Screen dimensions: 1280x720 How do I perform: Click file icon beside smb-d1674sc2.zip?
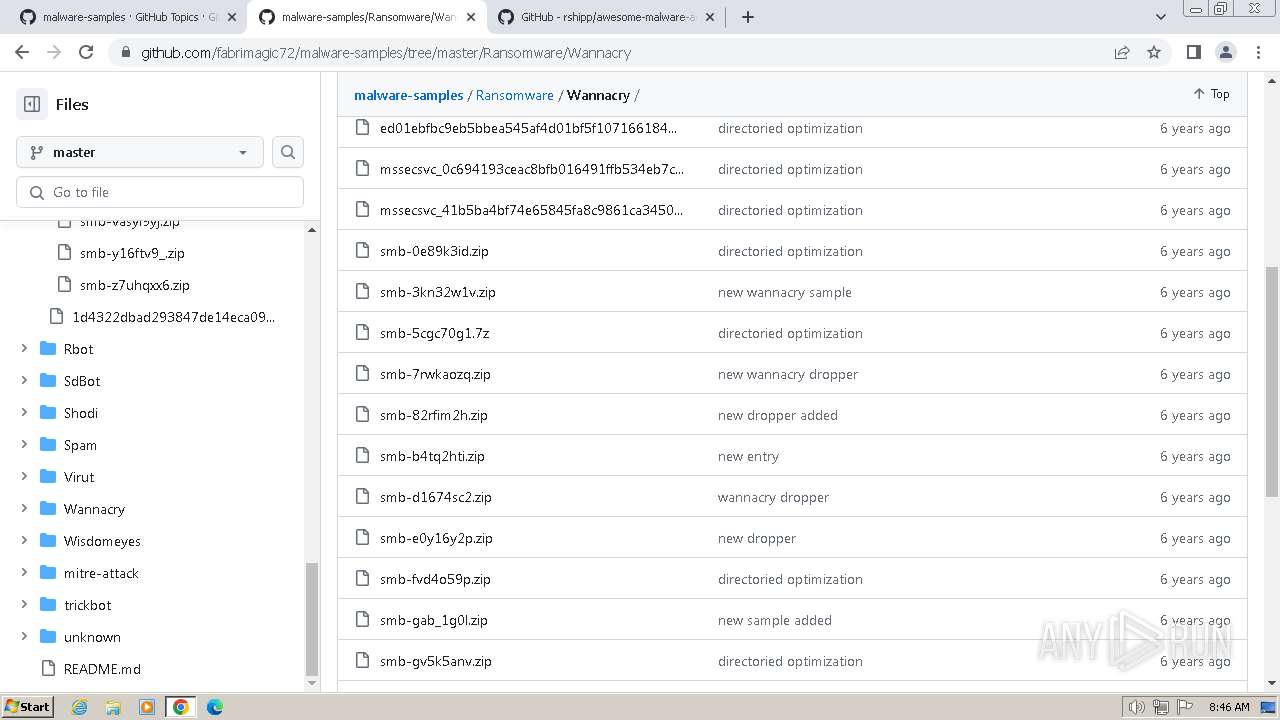pyautogui.click(x=363, y=497)
